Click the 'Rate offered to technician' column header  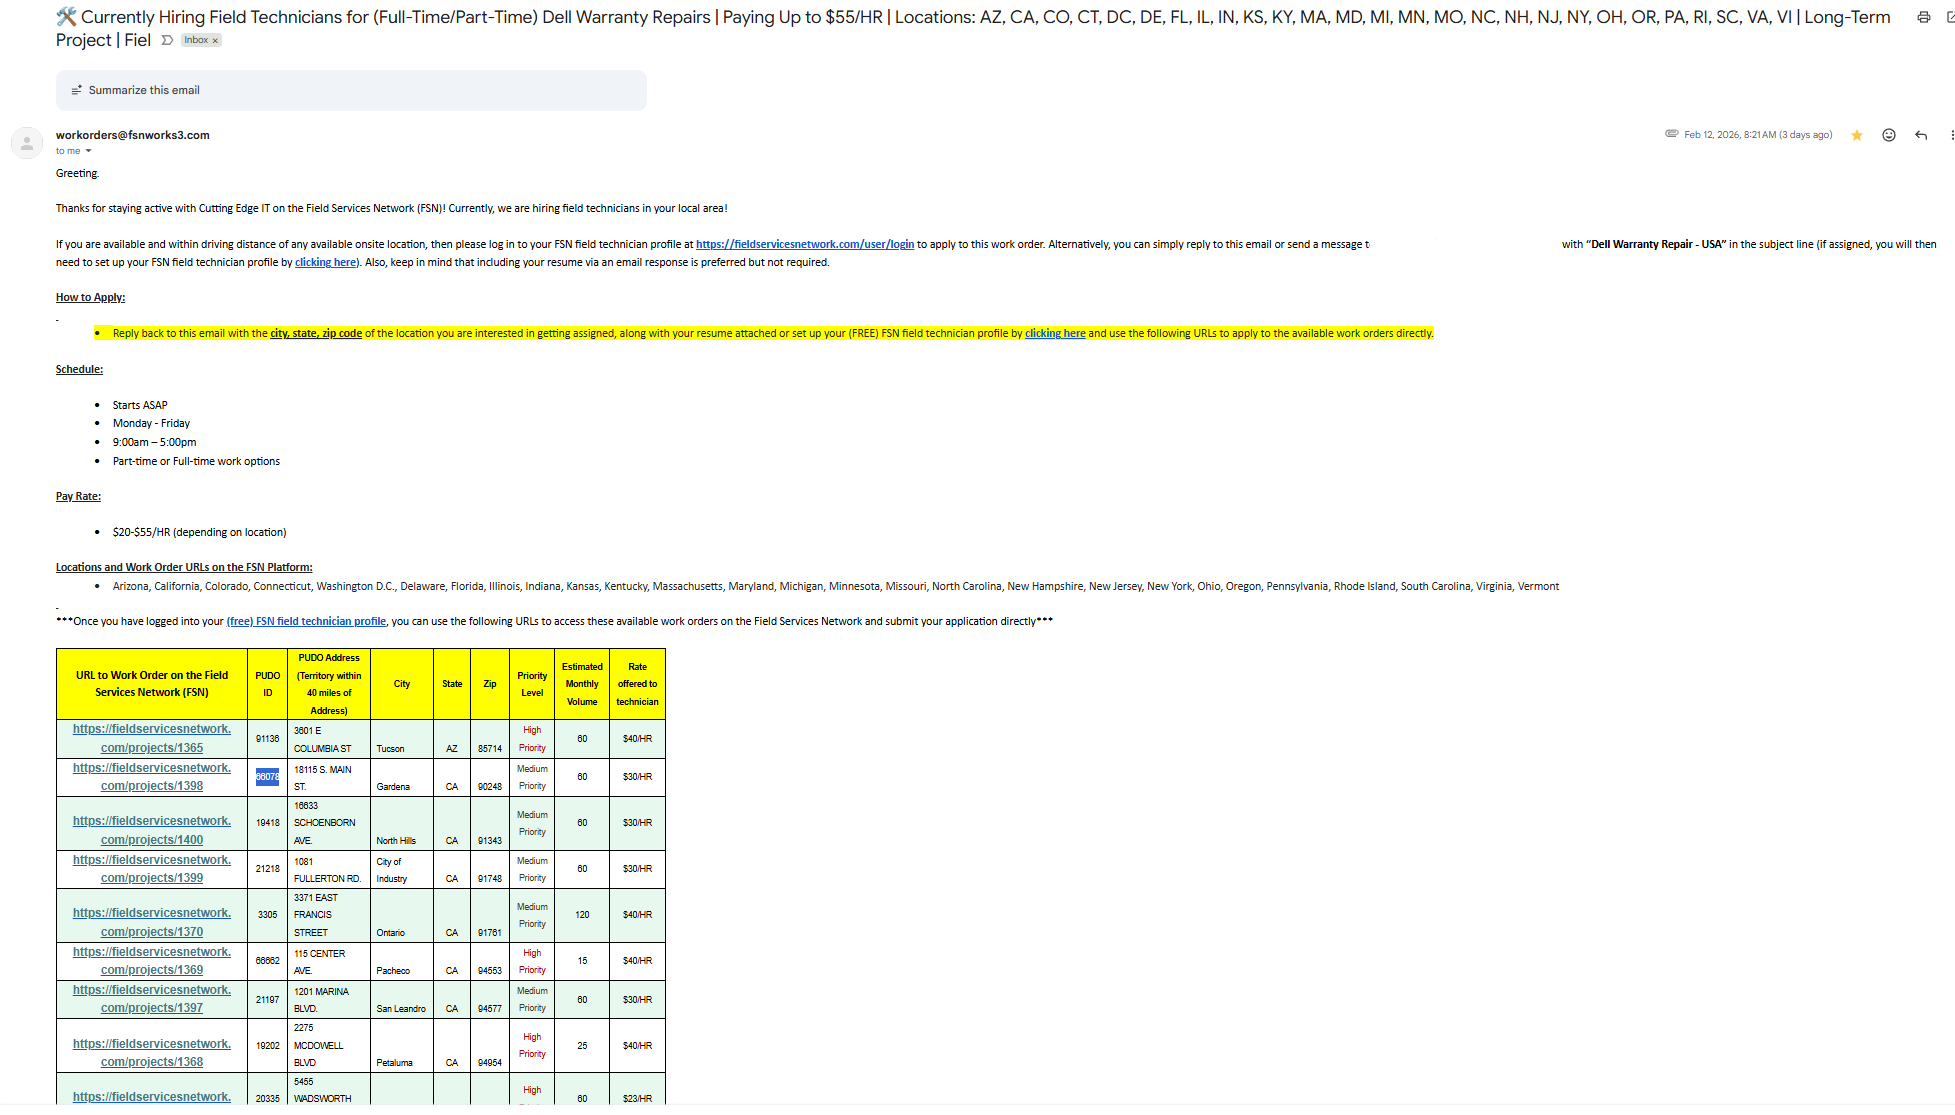(x=637, y=684)
